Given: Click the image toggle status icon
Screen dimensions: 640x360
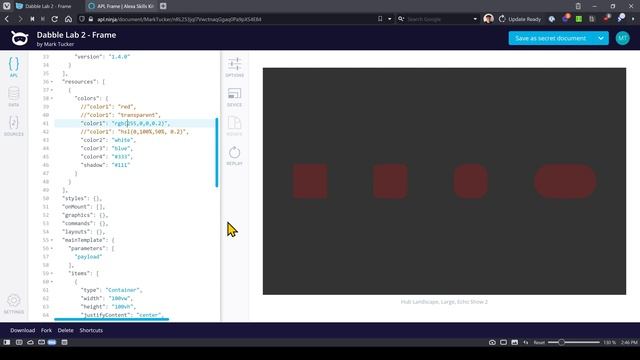Looking at the screenshot, I should click(x=514, y=342).
